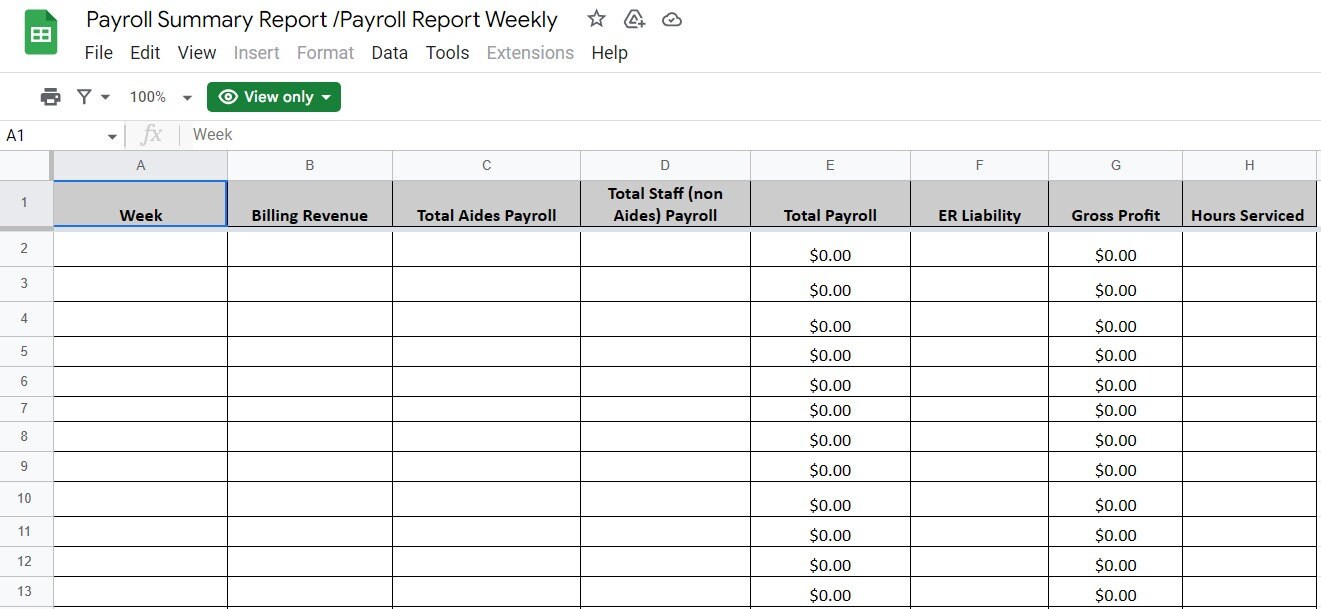Select the Week header cell

point(140,204)
